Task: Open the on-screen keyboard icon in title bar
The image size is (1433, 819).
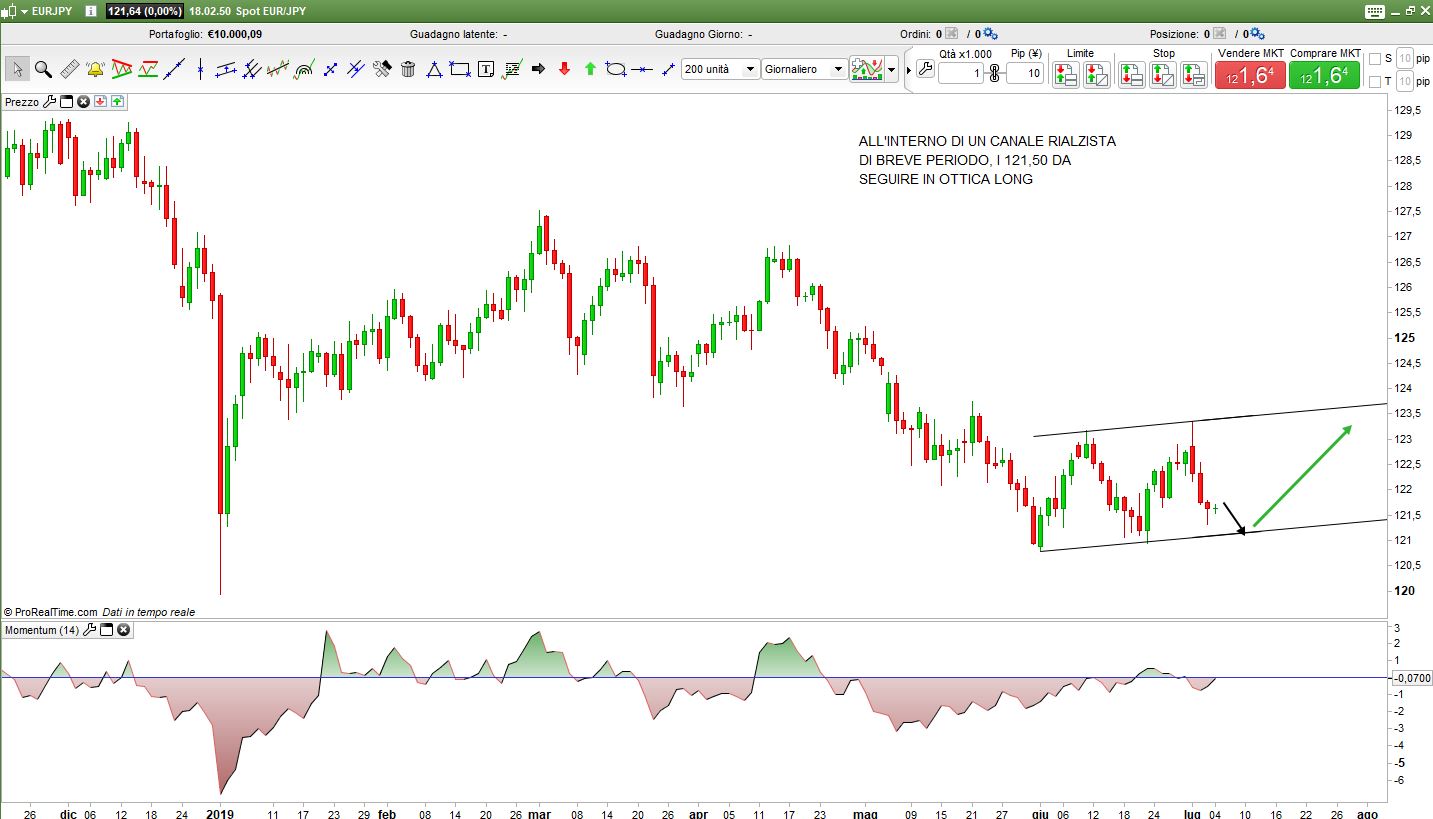Action: pos(1374,11)
